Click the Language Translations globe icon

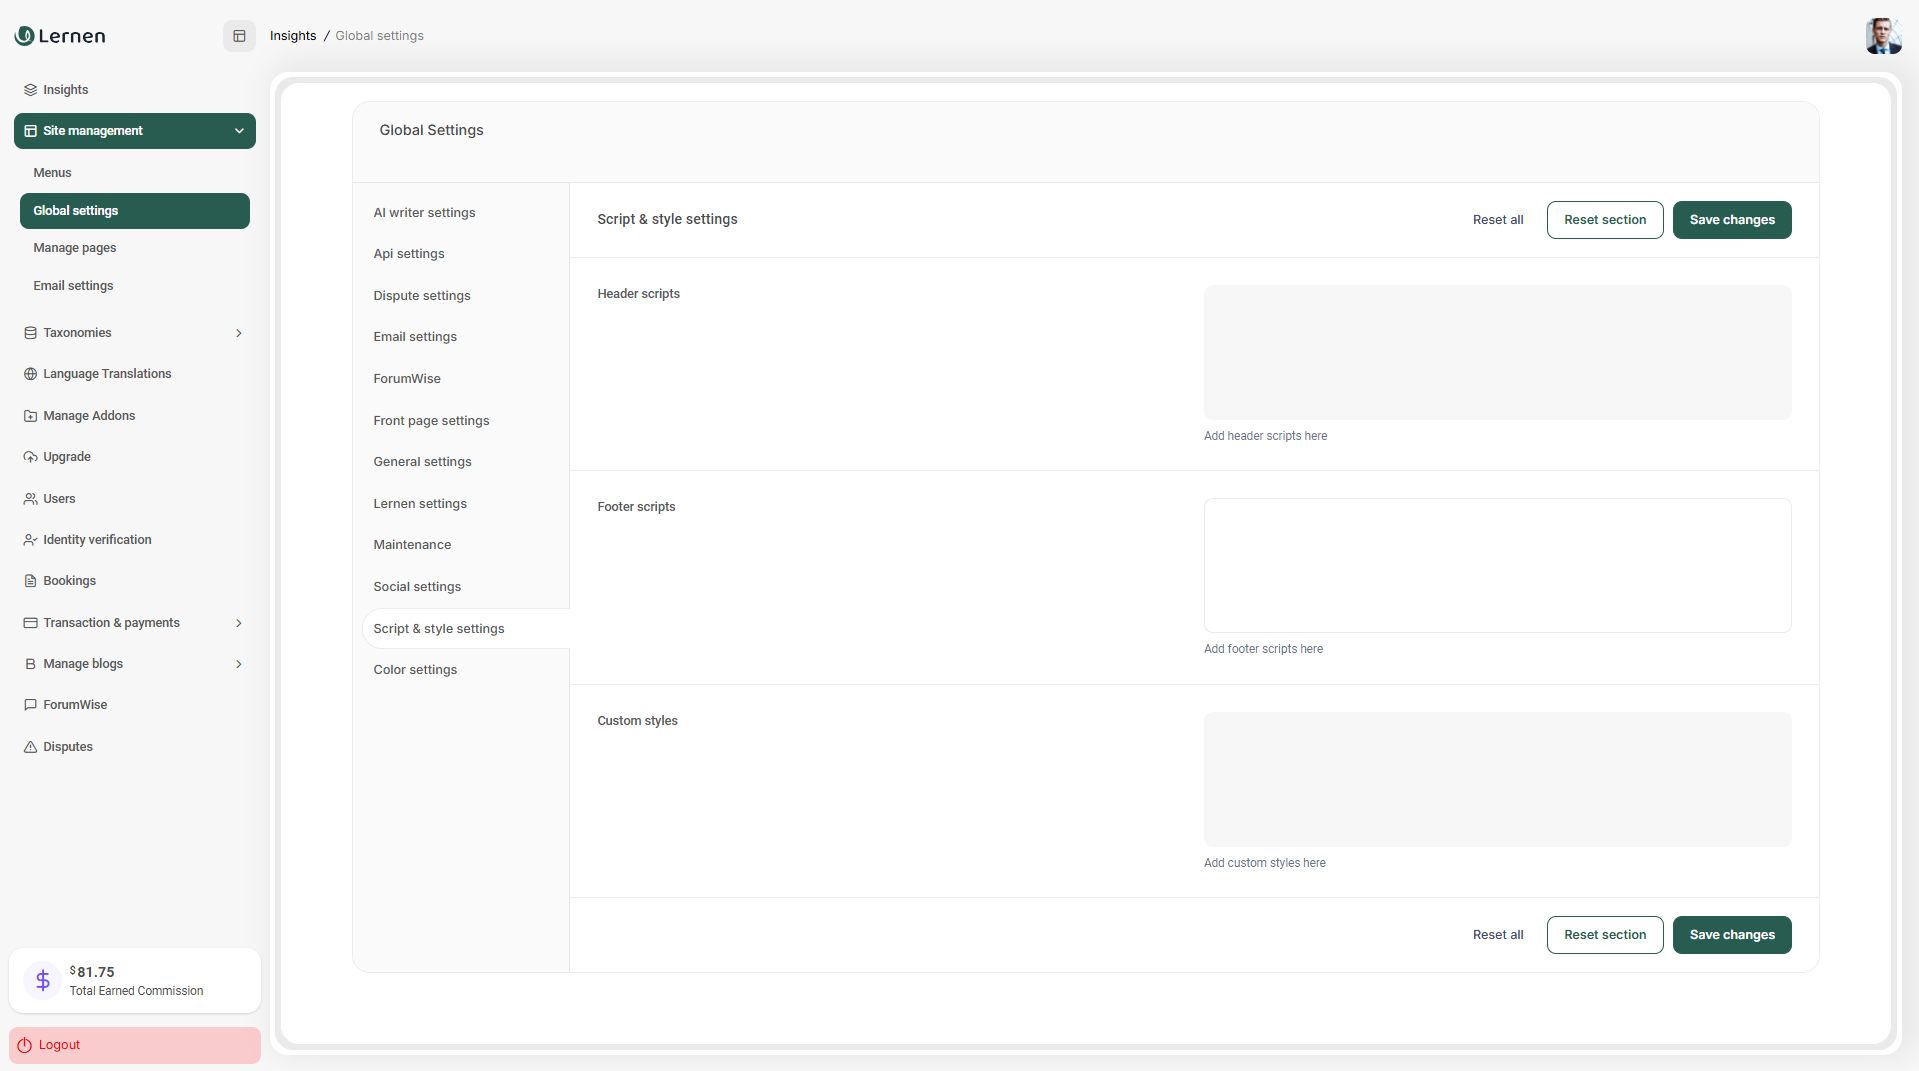tap(30, 374)
